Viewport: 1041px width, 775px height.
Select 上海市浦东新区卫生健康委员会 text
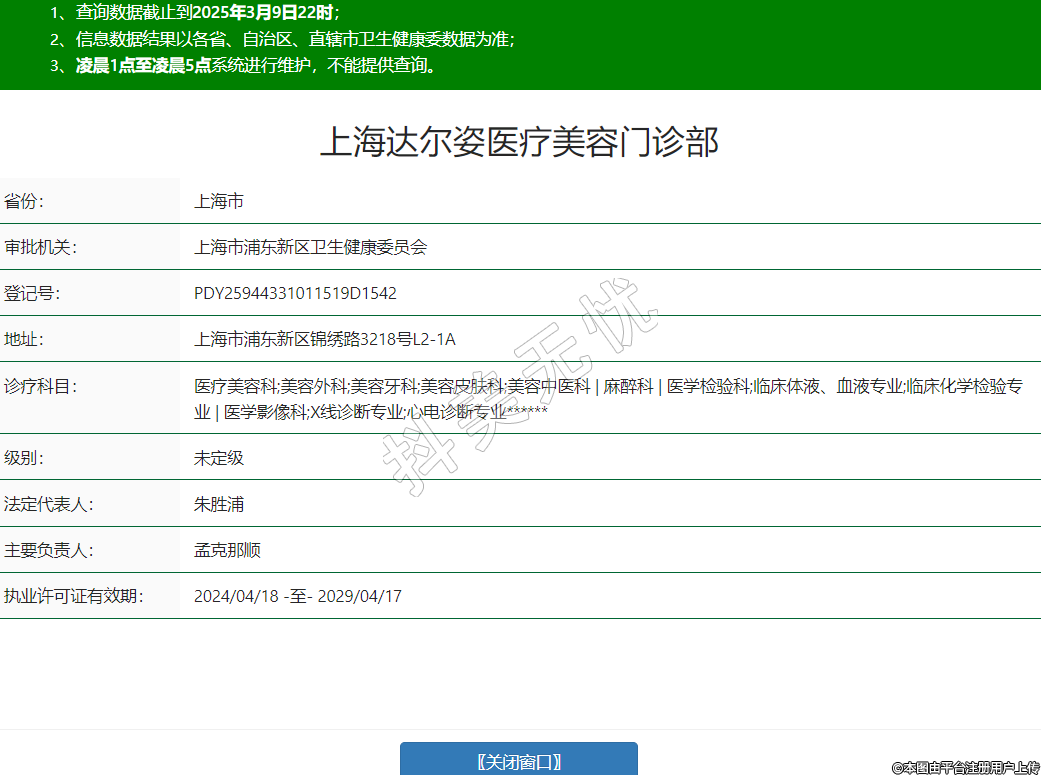coord(310,247)
